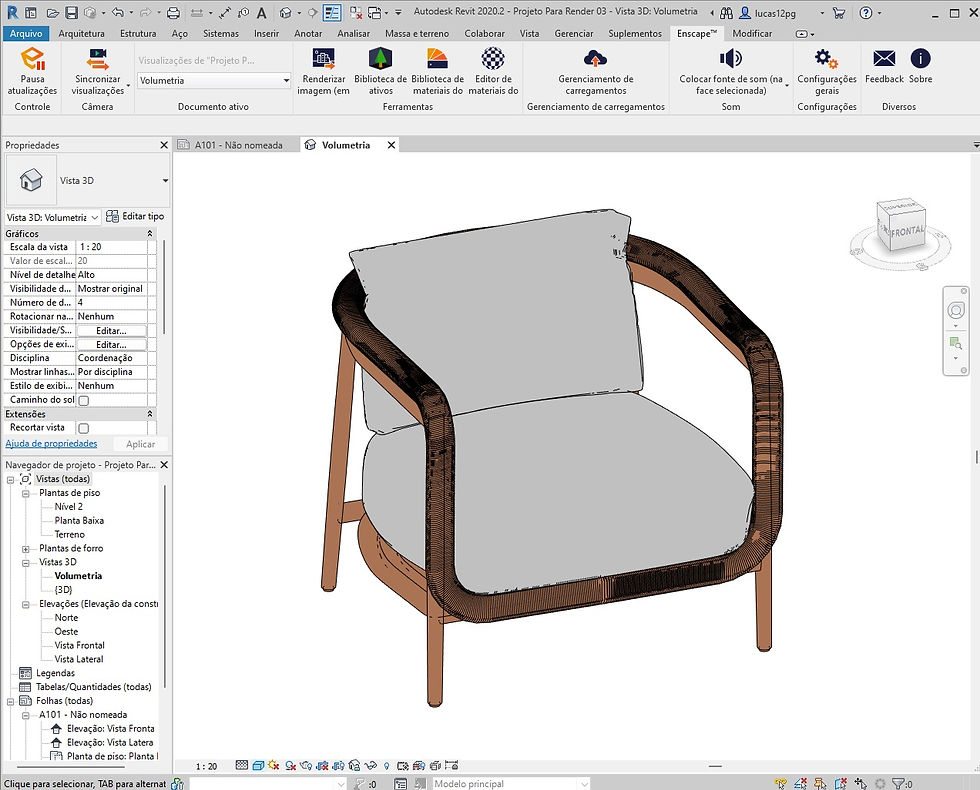980x790 pixels.
Task: Click the Feedback envelope icon
Action: 884,59
